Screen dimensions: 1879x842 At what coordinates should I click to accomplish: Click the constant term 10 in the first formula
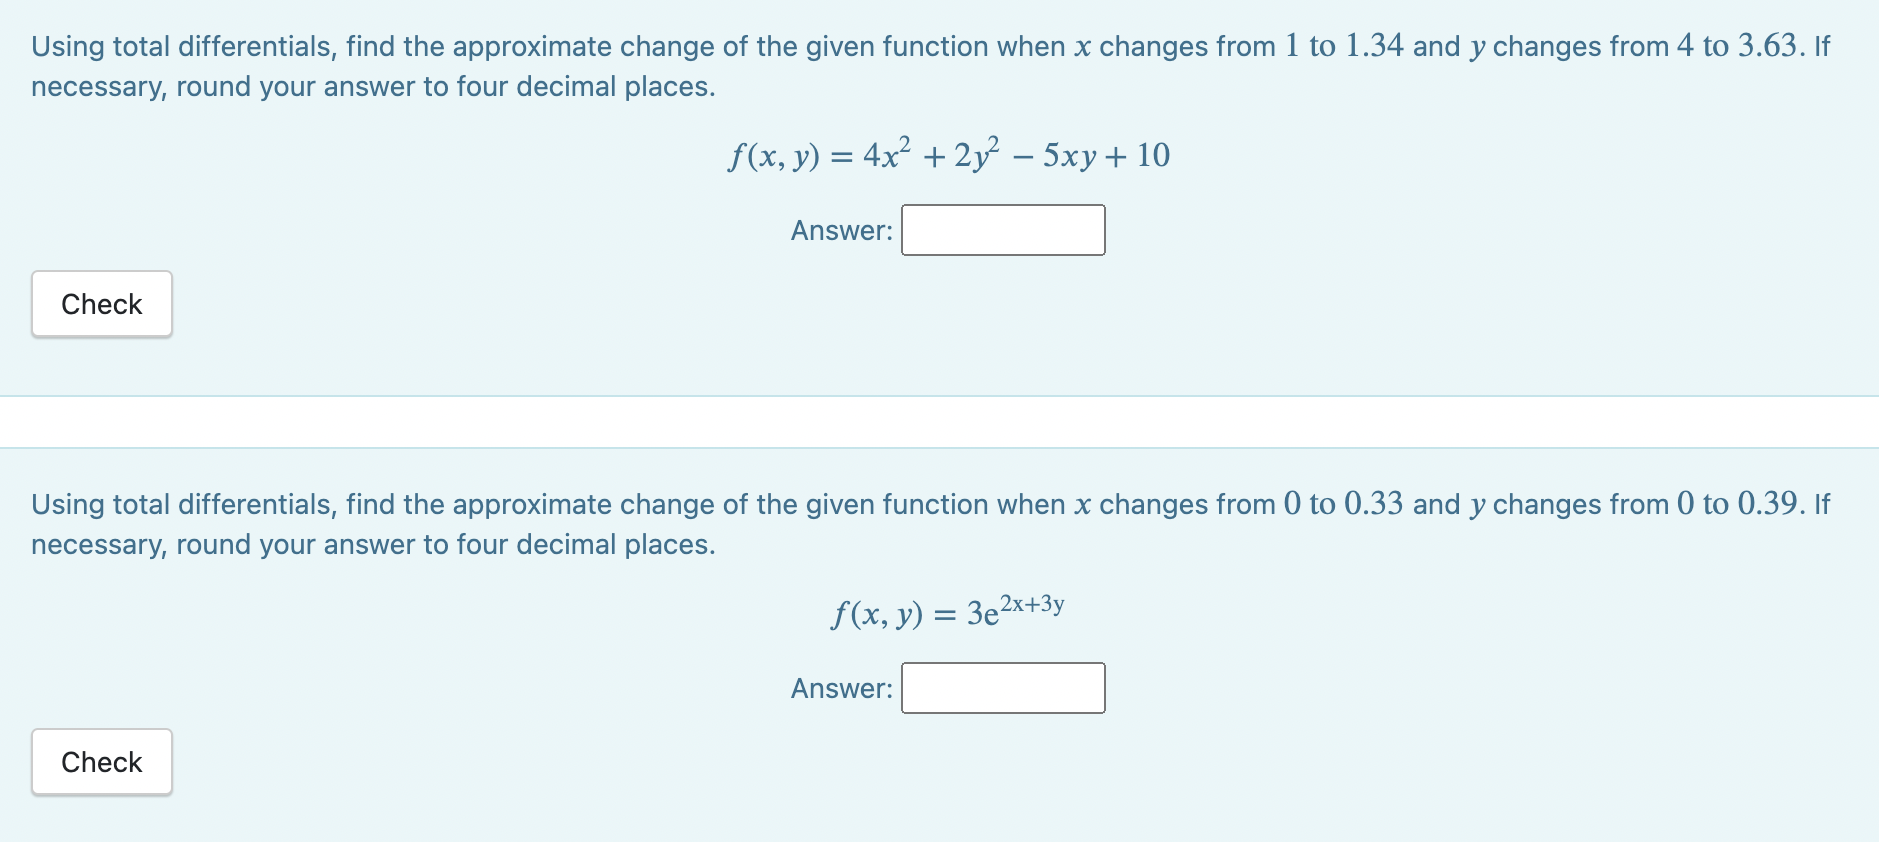(x=1155, y=154)
